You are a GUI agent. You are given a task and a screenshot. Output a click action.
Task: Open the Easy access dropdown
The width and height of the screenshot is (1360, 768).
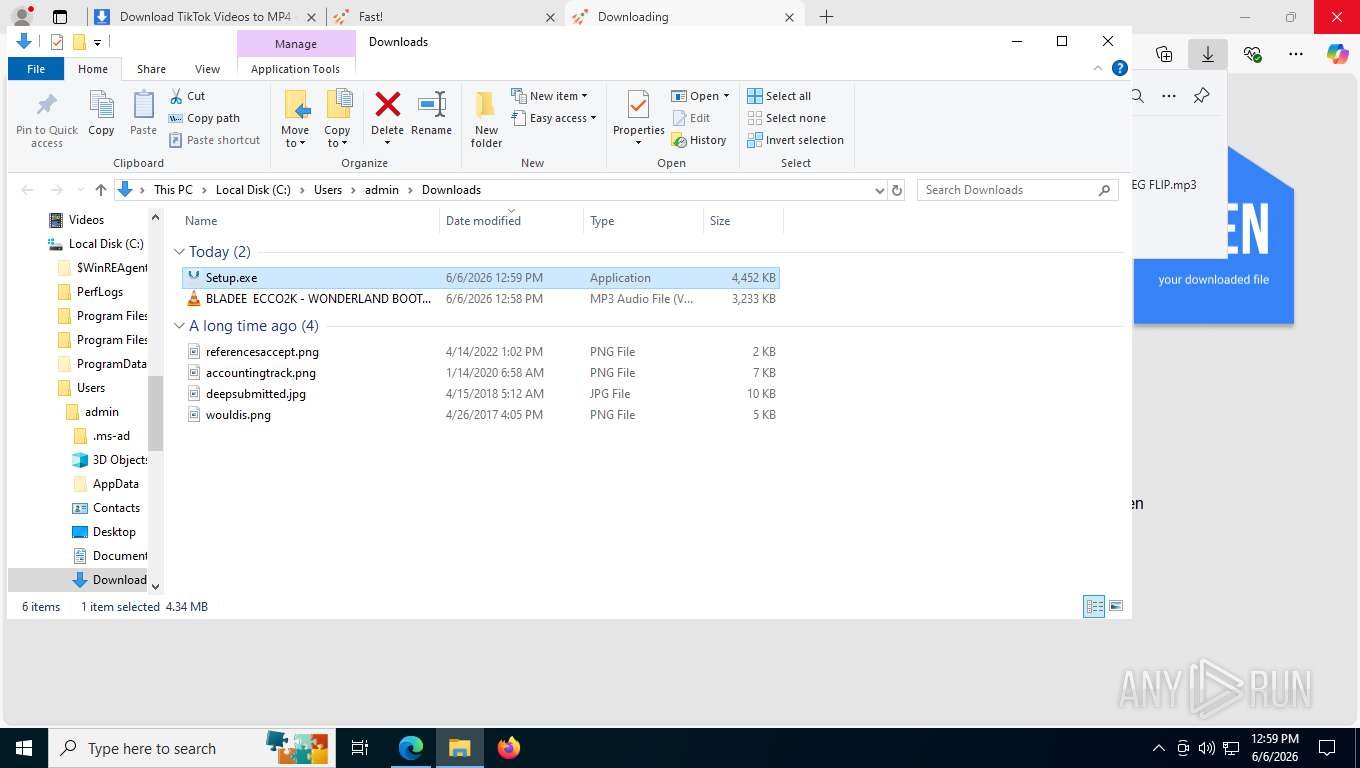[553, 118]
